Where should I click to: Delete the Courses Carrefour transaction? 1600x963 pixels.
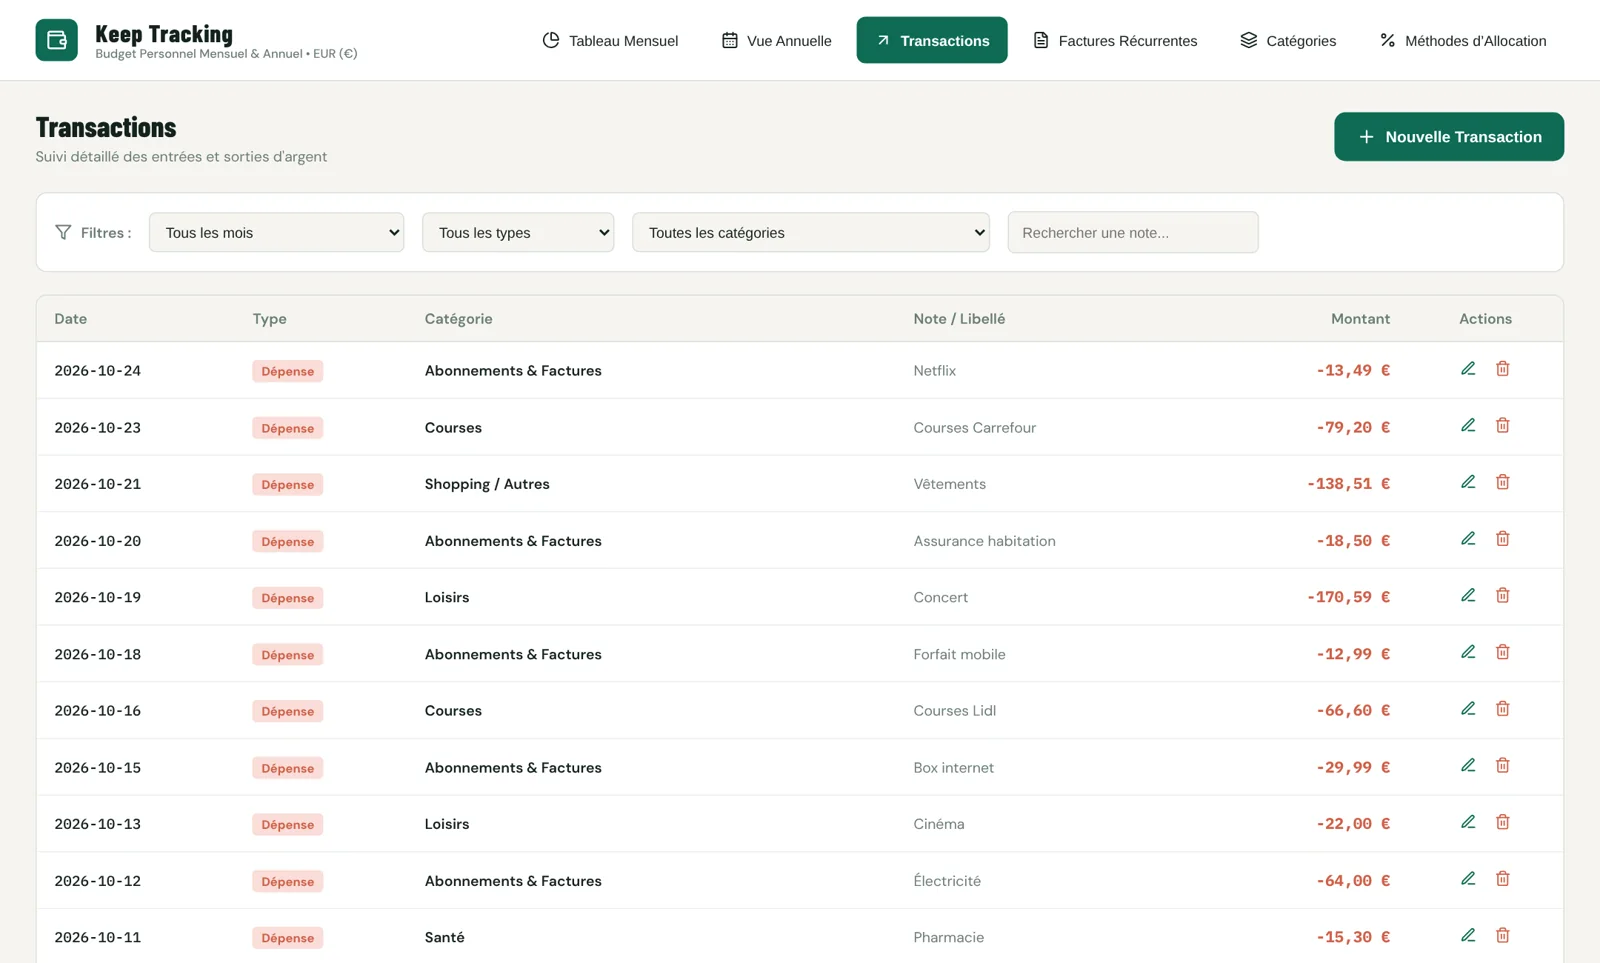coord(1502,426)
